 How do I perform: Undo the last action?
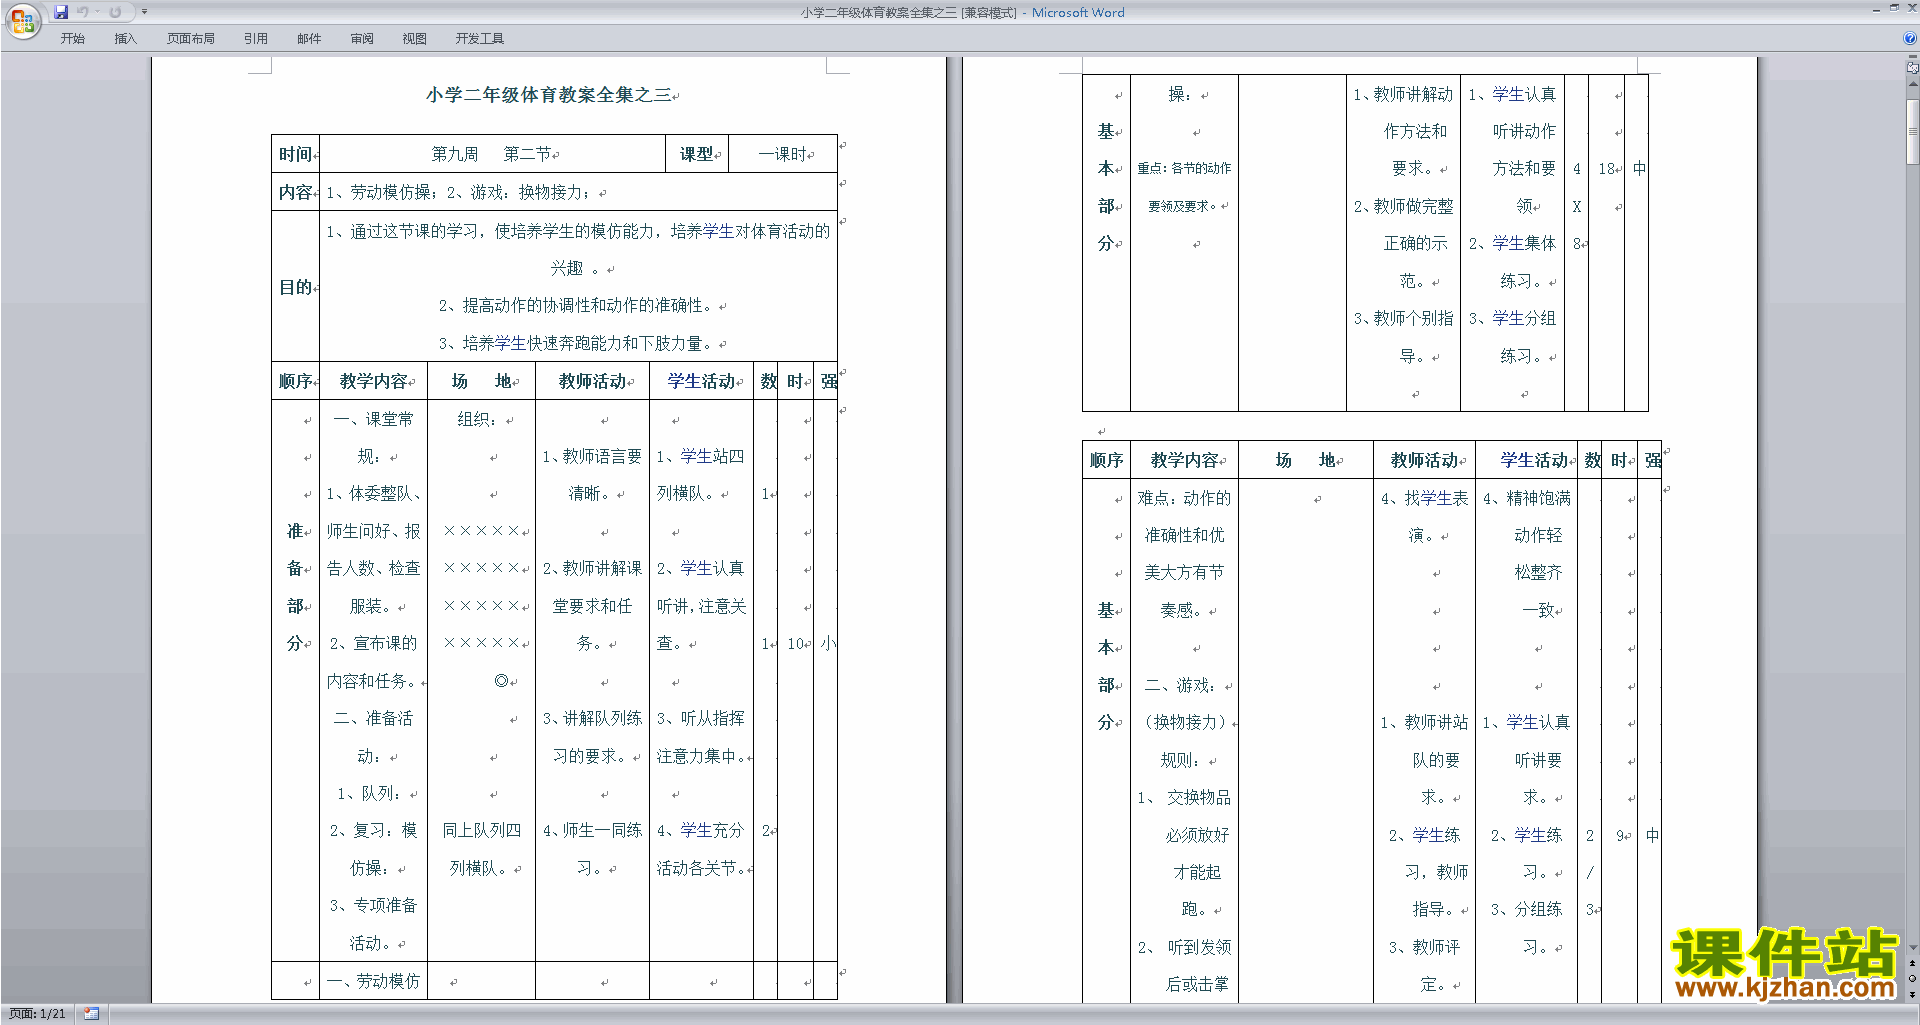point(83,12)
